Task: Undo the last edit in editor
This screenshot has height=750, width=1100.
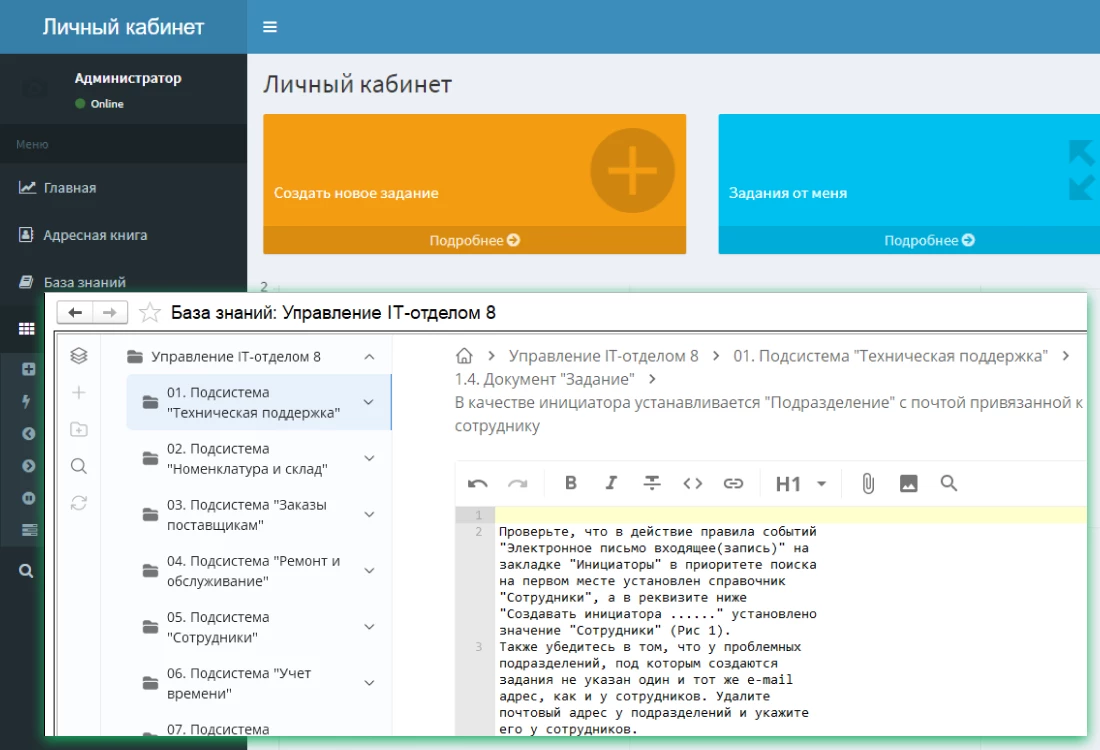Action: tap(478, 483)
